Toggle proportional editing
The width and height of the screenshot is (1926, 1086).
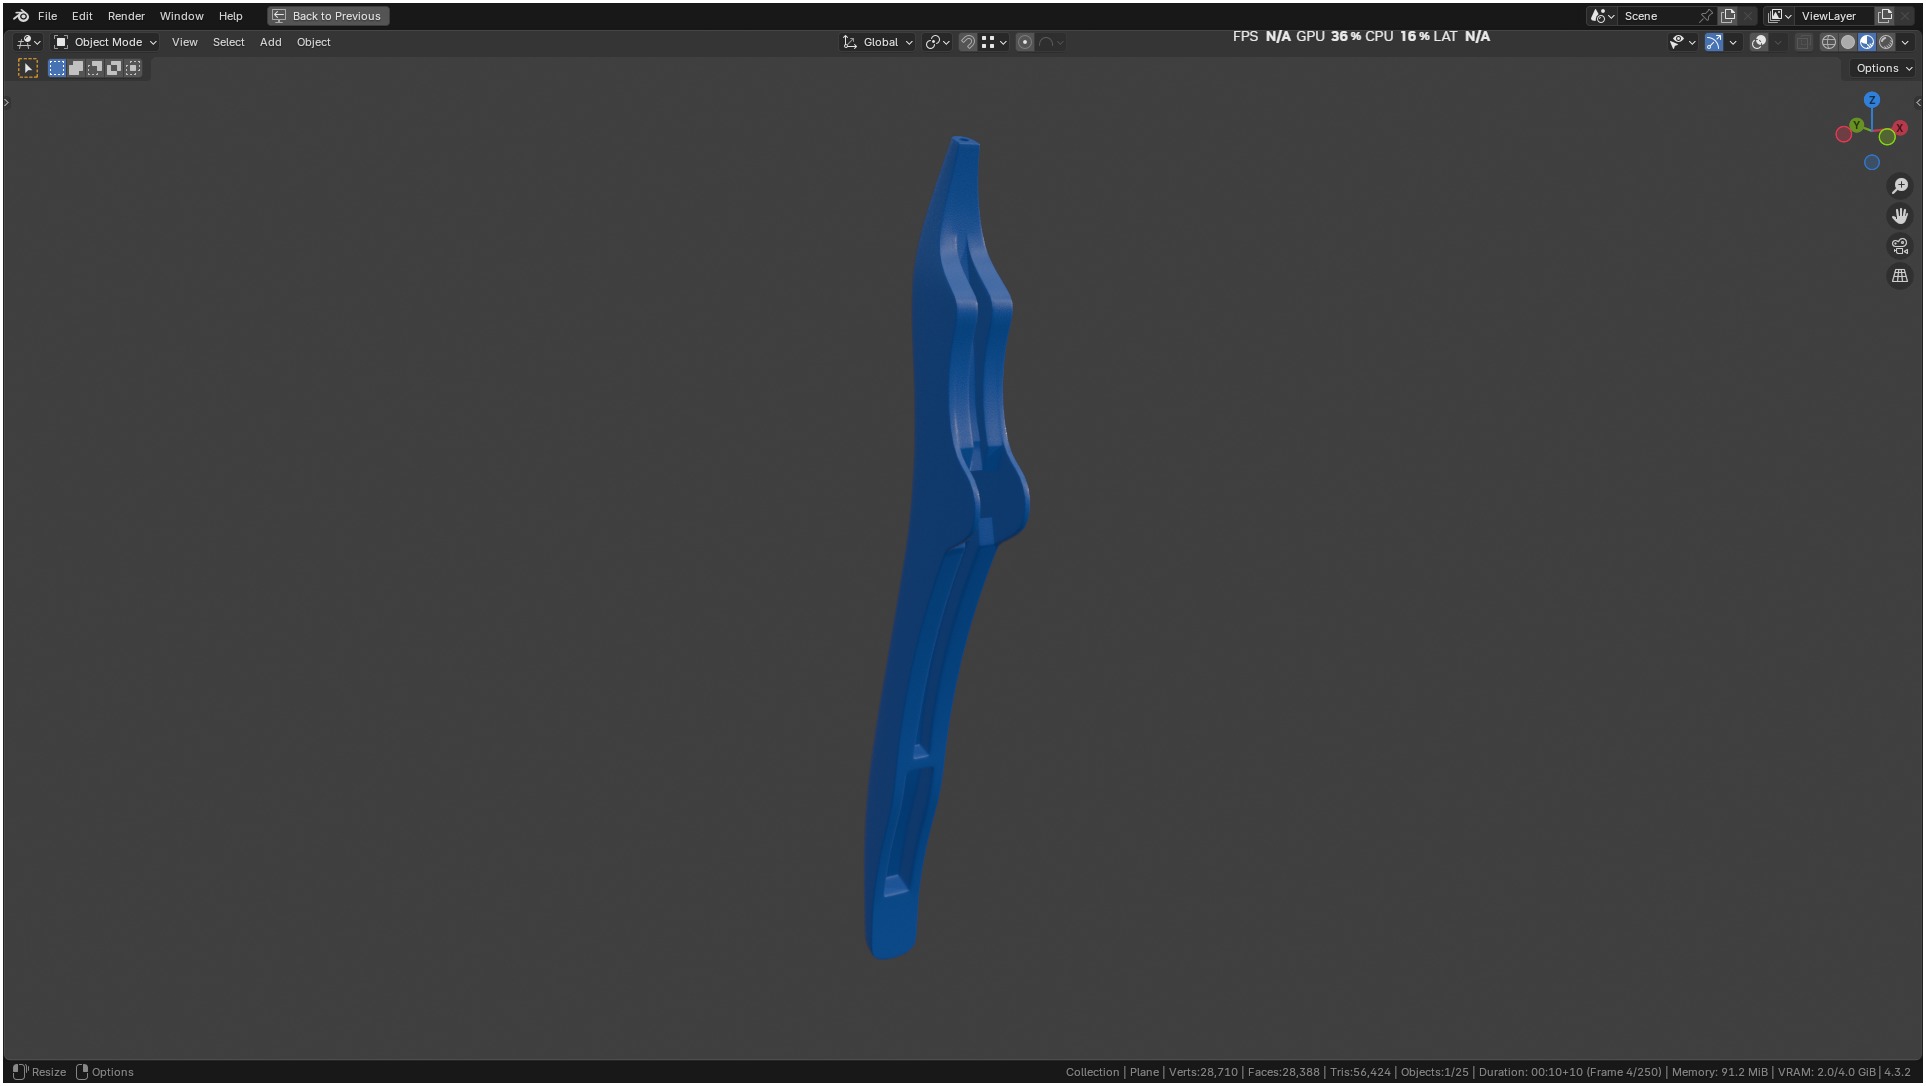[1025, 42]
